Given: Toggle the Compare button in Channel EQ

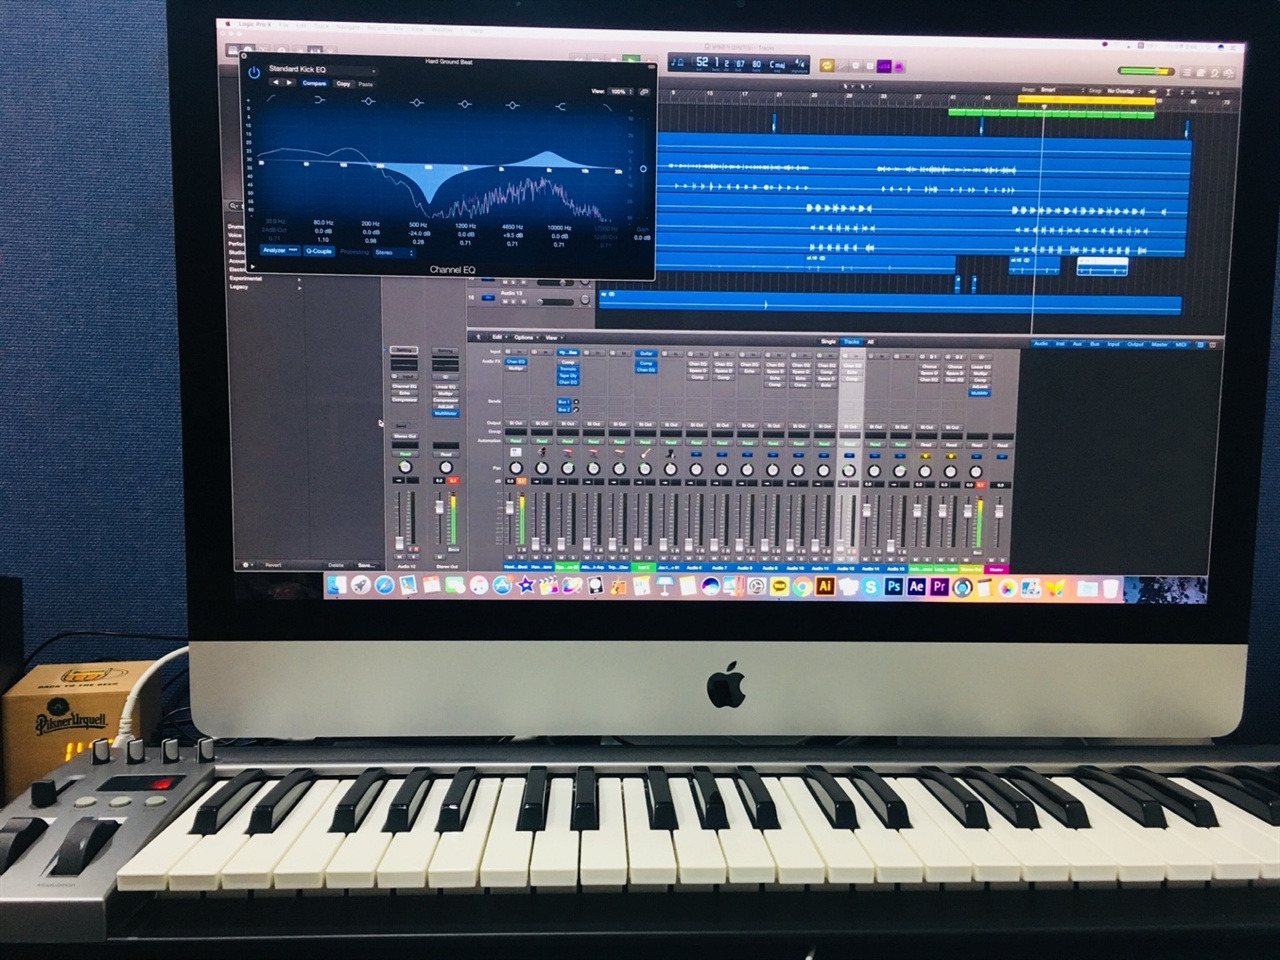Looking at the screenshot, I should click(315, 83).
